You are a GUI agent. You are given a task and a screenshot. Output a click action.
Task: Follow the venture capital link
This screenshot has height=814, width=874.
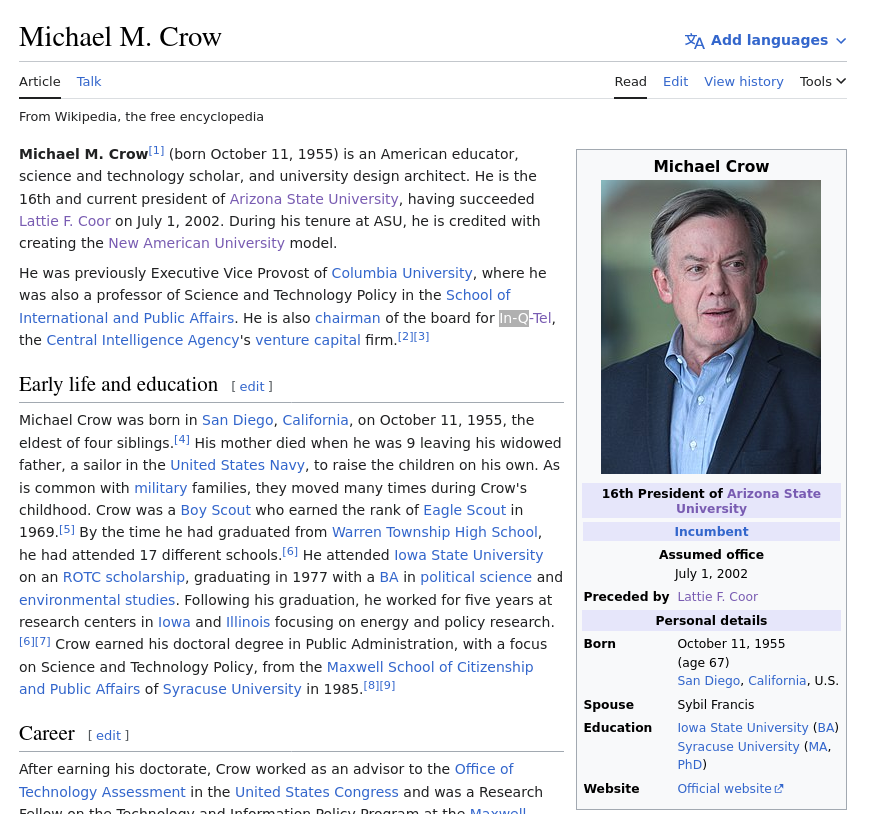pyautogui.click(x=308, y=340)
